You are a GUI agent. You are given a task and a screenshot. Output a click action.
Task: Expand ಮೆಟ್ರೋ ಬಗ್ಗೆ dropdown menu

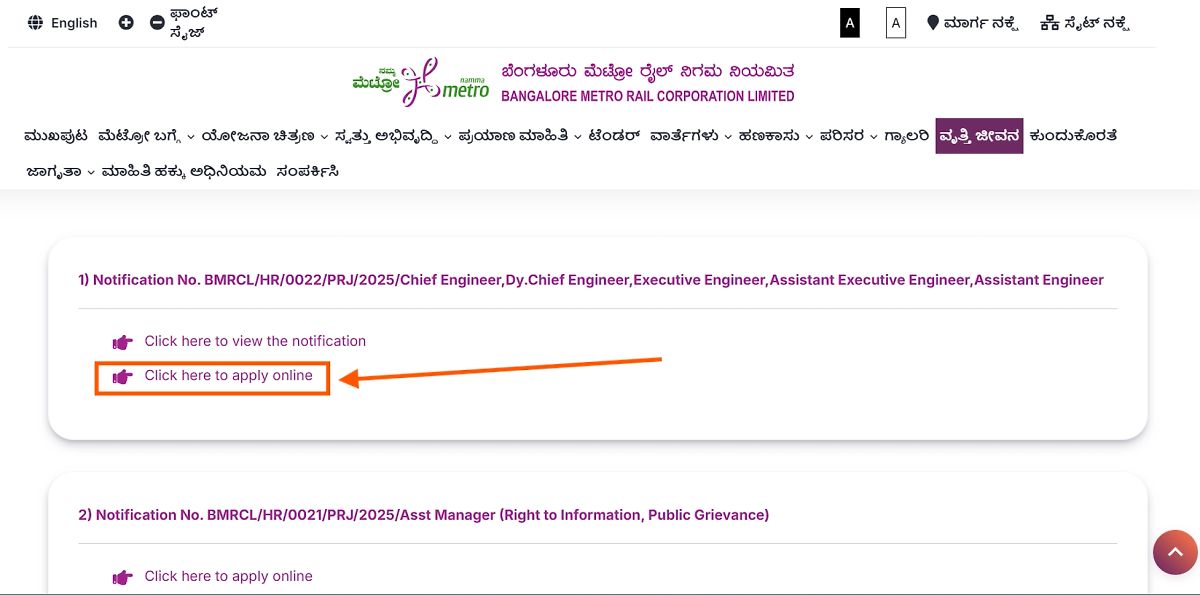146,136
